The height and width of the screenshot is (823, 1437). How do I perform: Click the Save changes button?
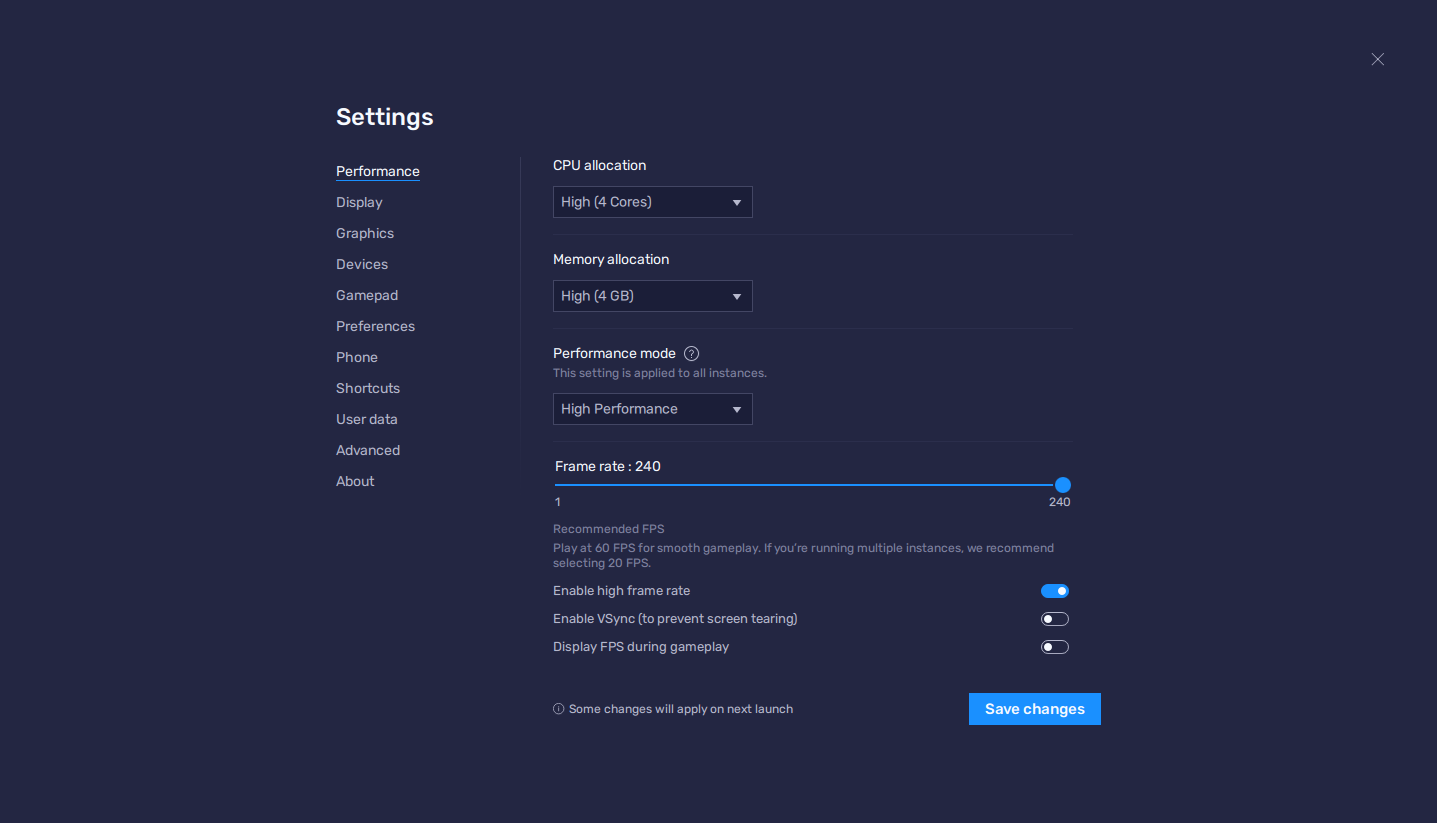pos(1035,709)
